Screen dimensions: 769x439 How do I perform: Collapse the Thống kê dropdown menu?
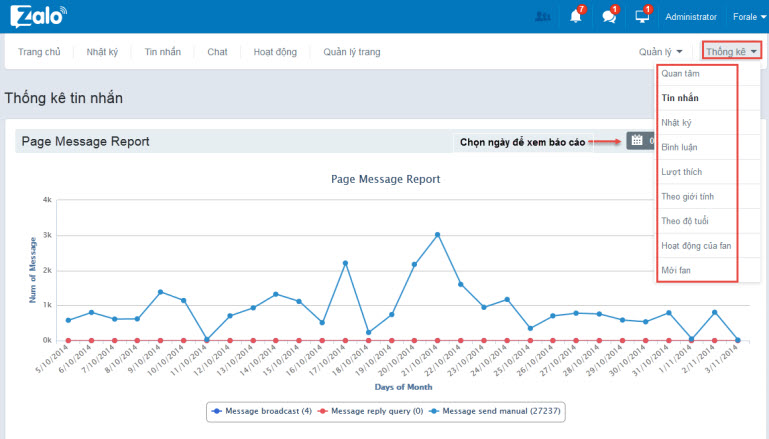731,51
